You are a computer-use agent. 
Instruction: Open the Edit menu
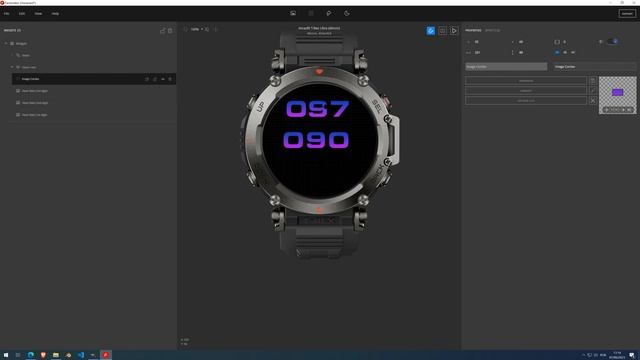tap(22, 13)
